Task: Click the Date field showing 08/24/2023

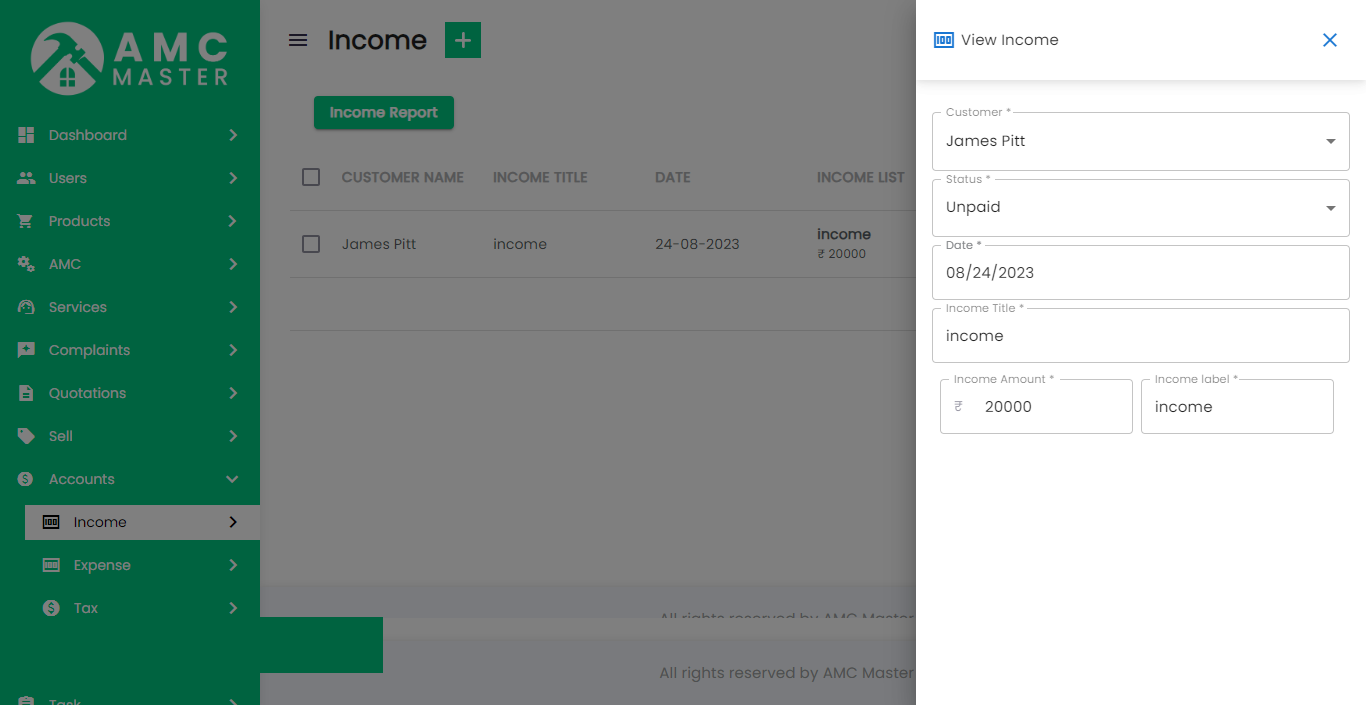Action: point(1140,273)
